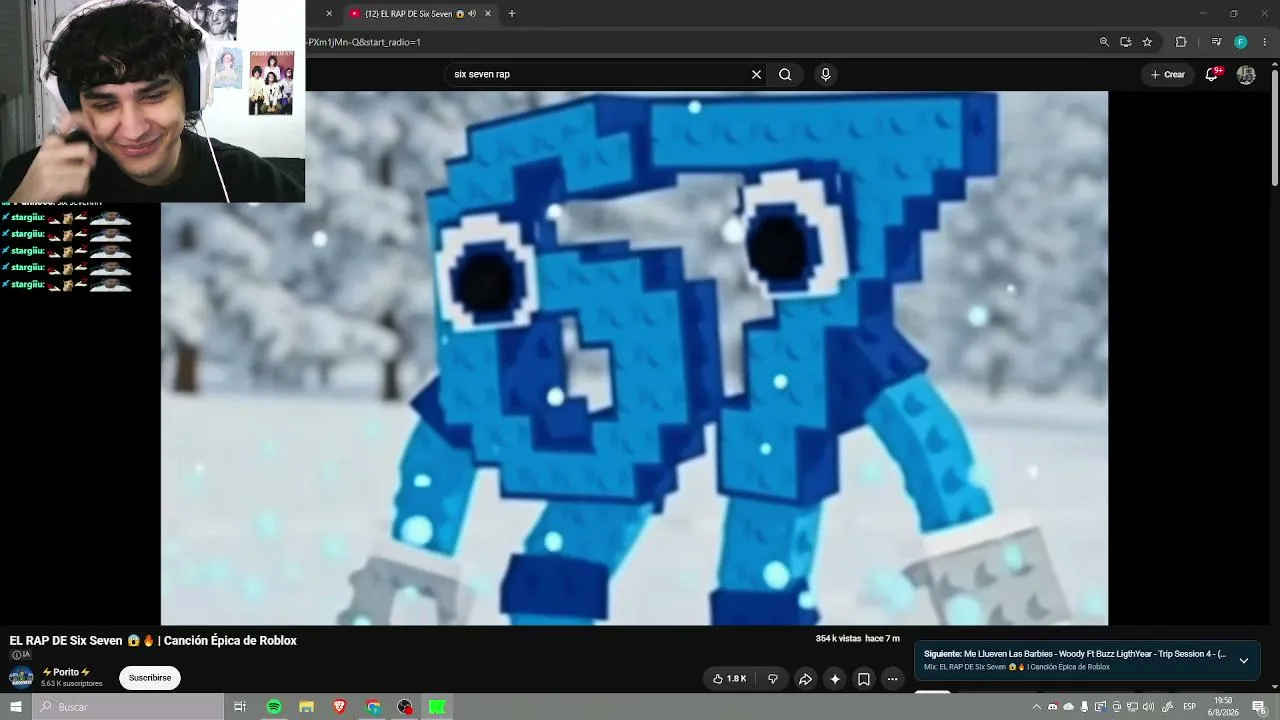The height and width of the screenshot is (720, 1280).
Task: Open the browser extensions puzzle icon
Action: point(1181,42)
